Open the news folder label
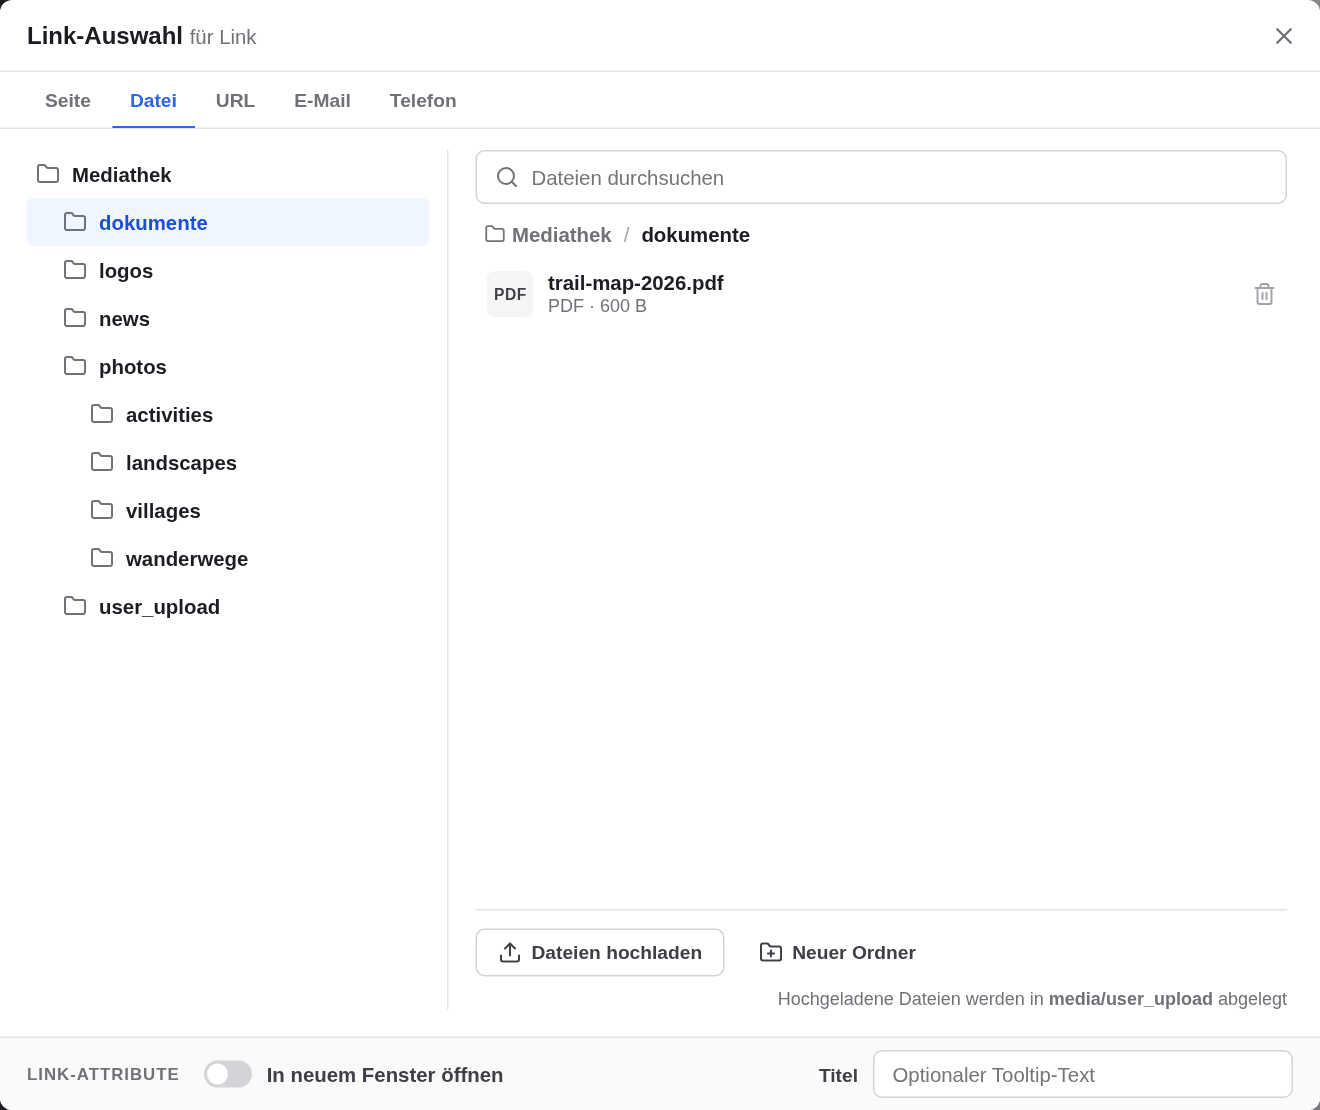The image size is (1320, 1110). [x=124, y=319]
